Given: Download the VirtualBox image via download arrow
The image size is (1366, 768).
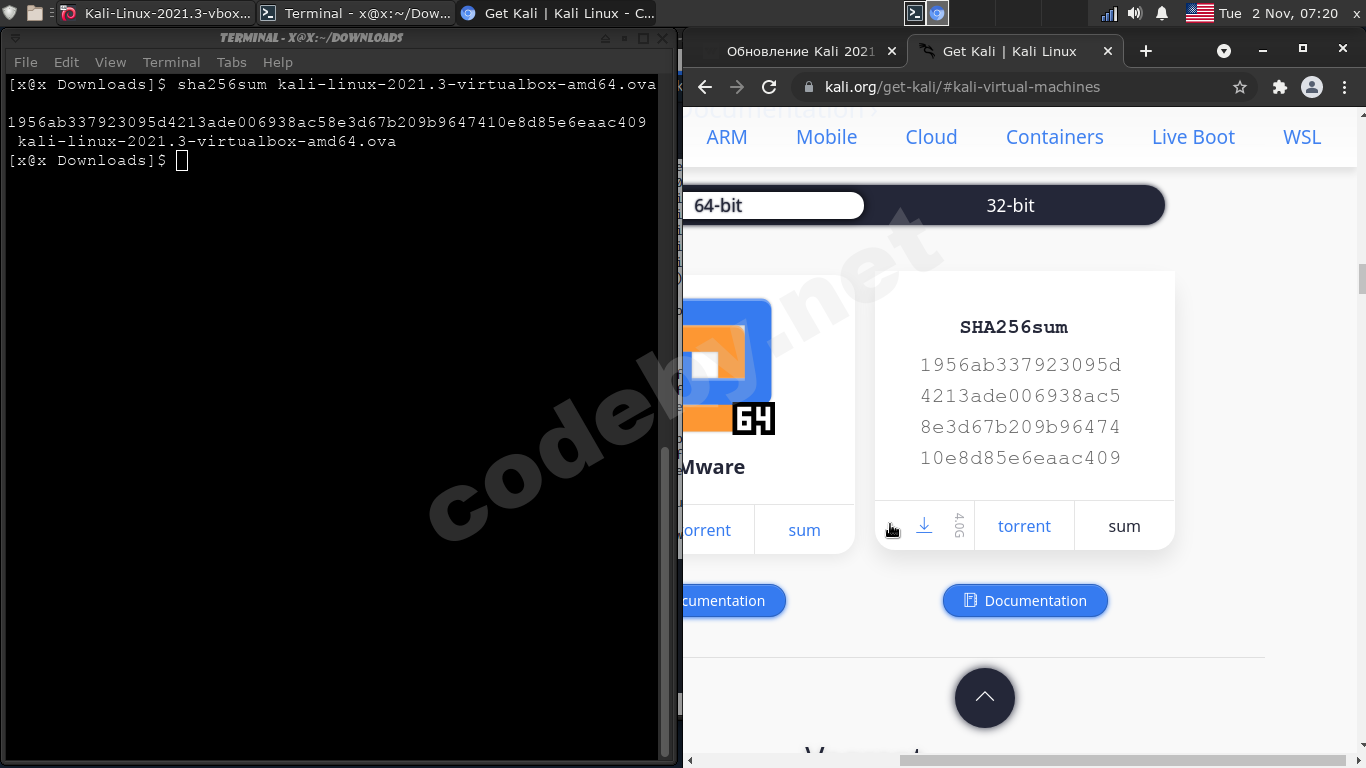Looking at the screenshot, I should (924, 525).
